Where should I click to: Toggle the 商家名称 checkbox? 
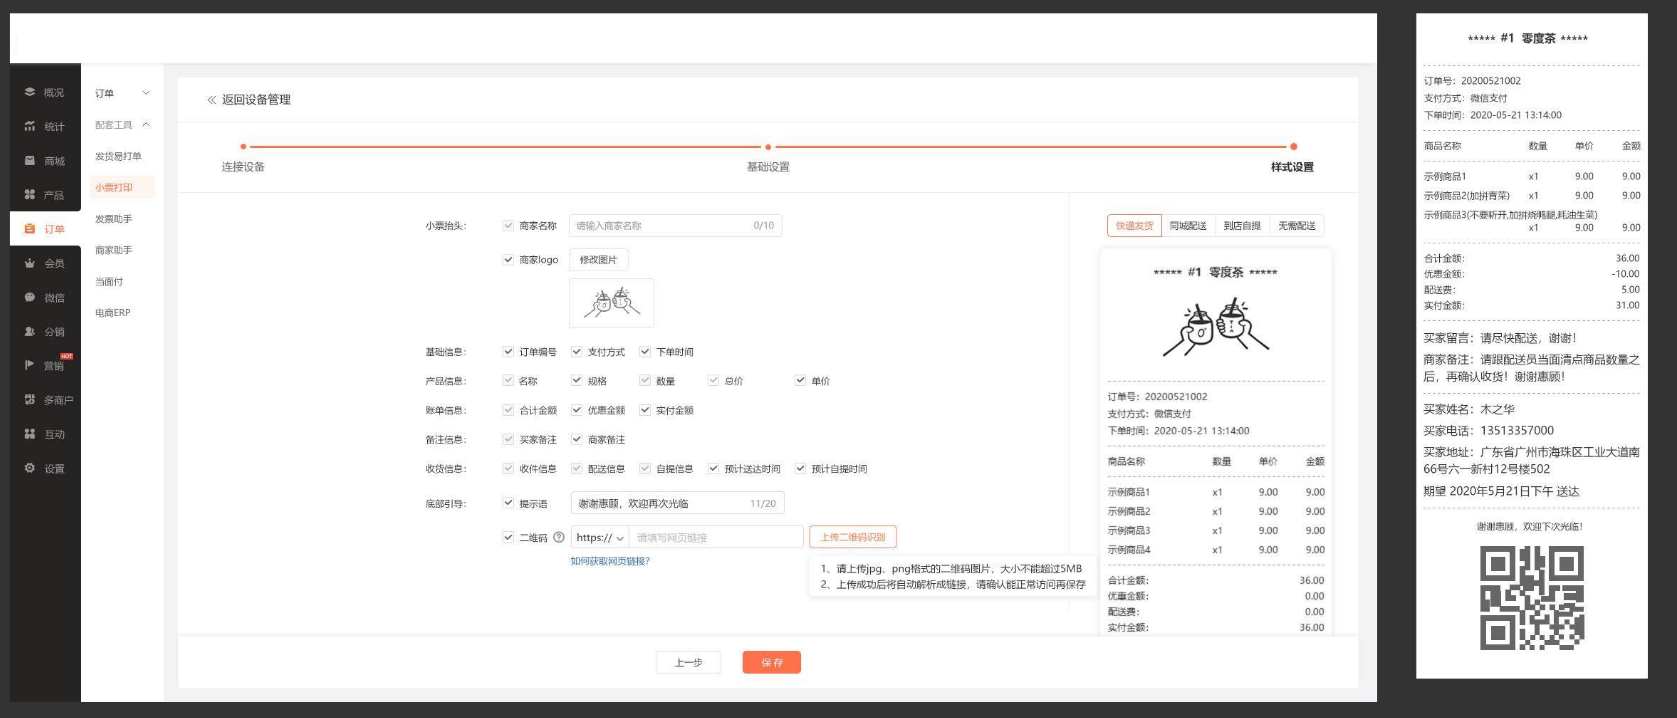click(x=508, y=226)
